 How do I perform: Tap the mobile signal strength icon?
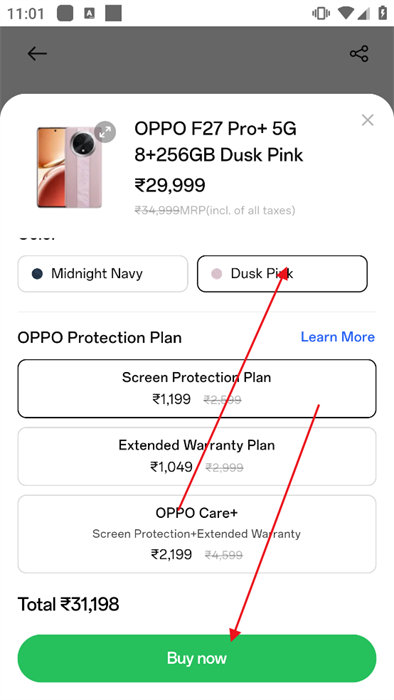[x=364, y=13]
